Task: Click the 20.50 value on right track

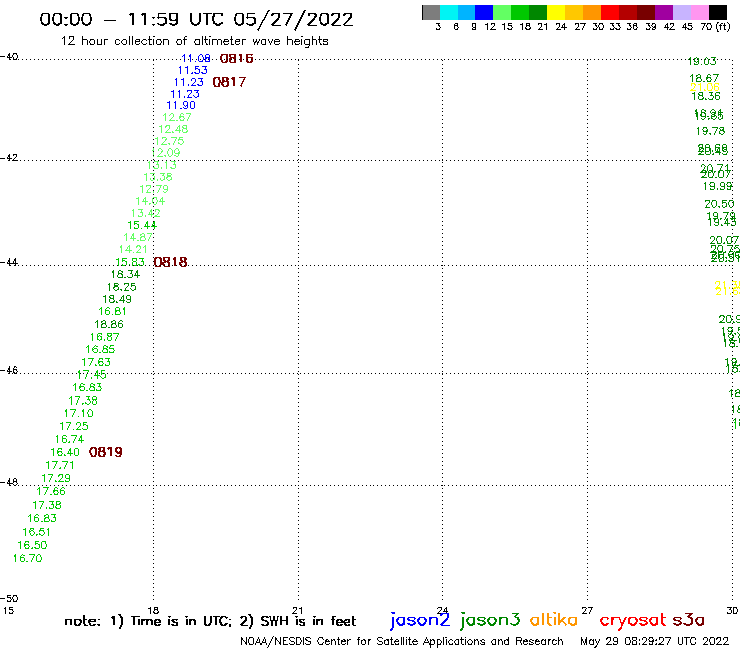Action: 719,204
